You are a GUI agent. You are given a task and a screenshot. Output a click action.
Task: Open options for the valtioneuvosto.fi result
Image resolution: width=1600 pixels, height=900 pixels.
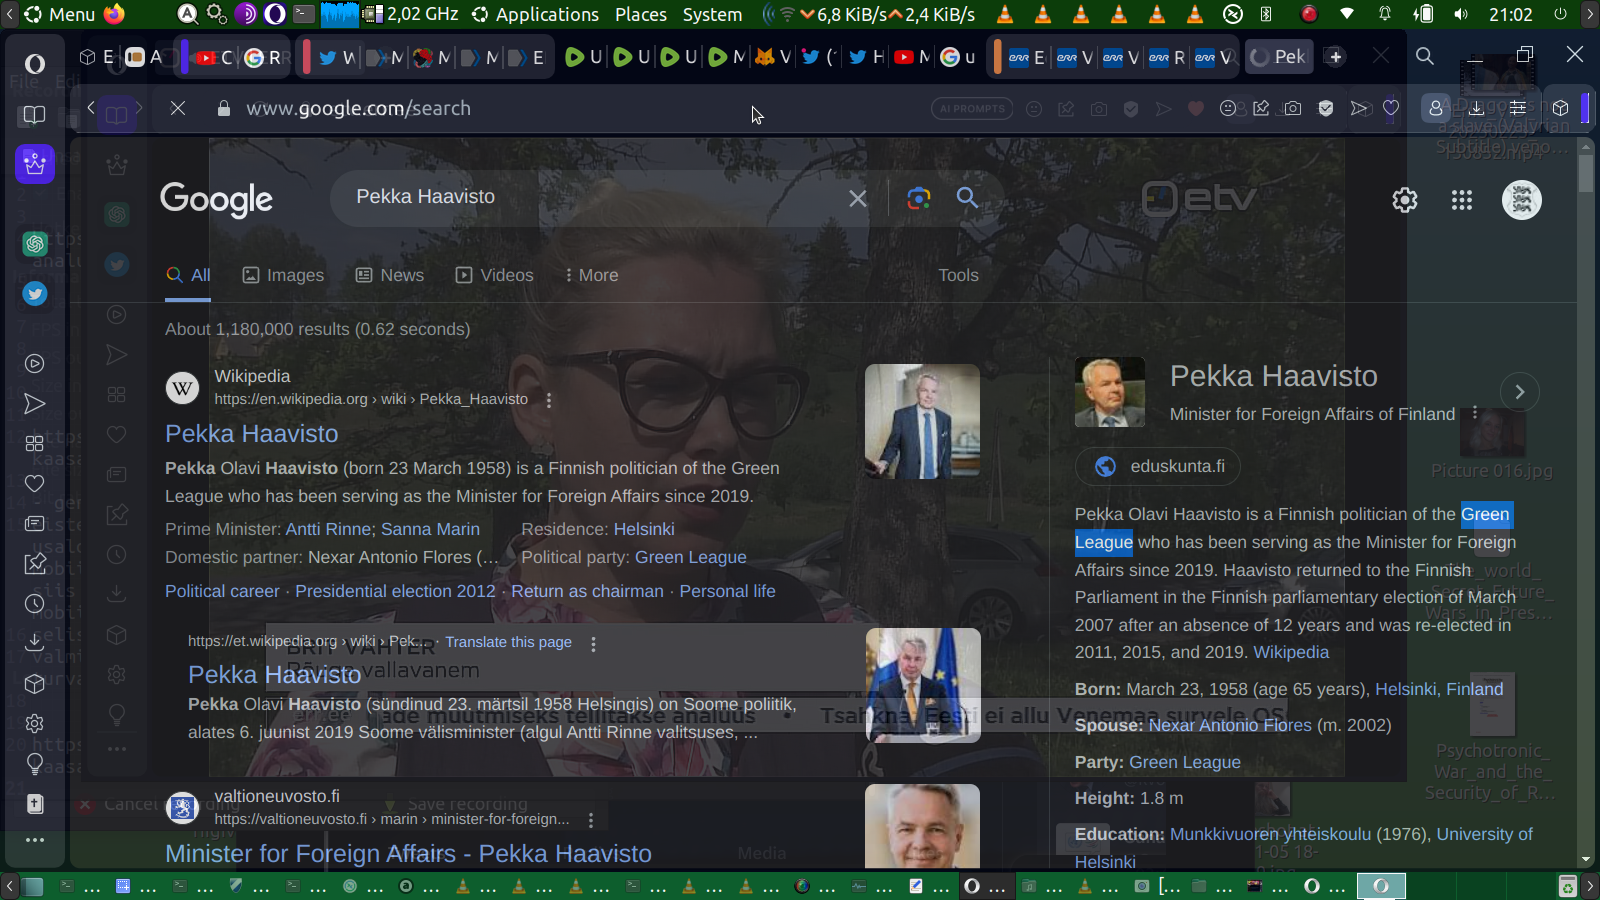click(x=591, y=820)
